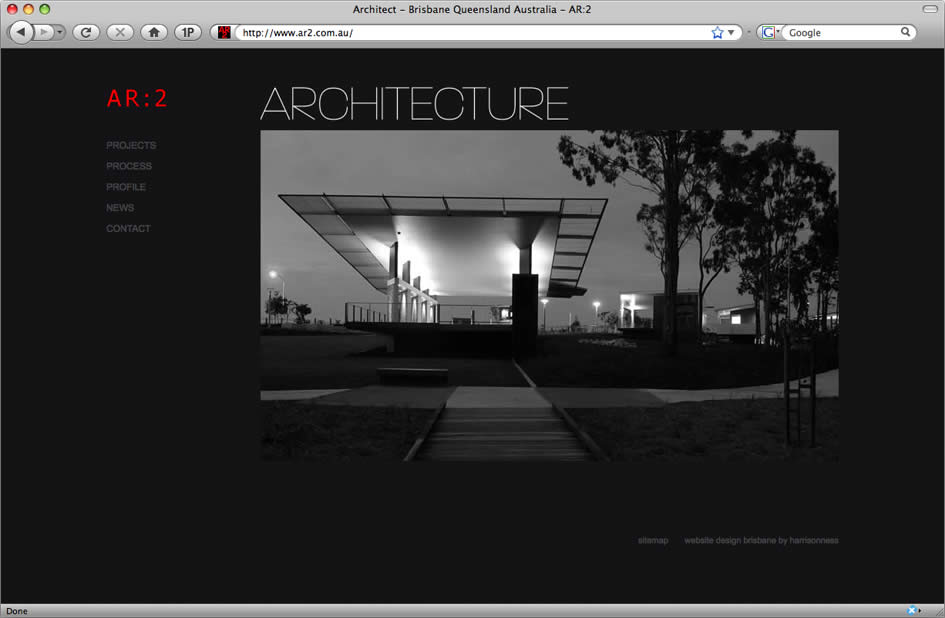Click the green zoom window button
The width and height of the screenshot is (945, 618).
45,9
